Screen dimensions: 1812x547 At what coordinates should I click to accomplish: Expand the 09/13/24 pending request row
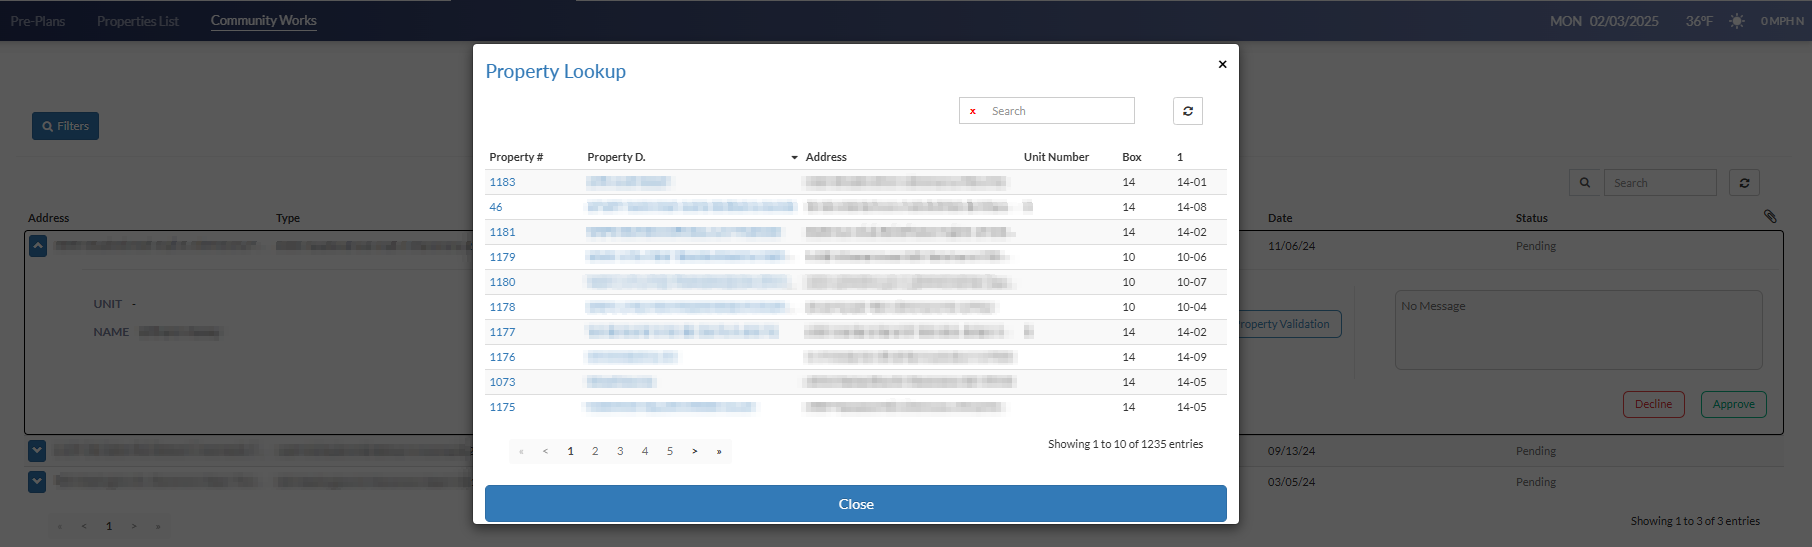pos(37,451)
